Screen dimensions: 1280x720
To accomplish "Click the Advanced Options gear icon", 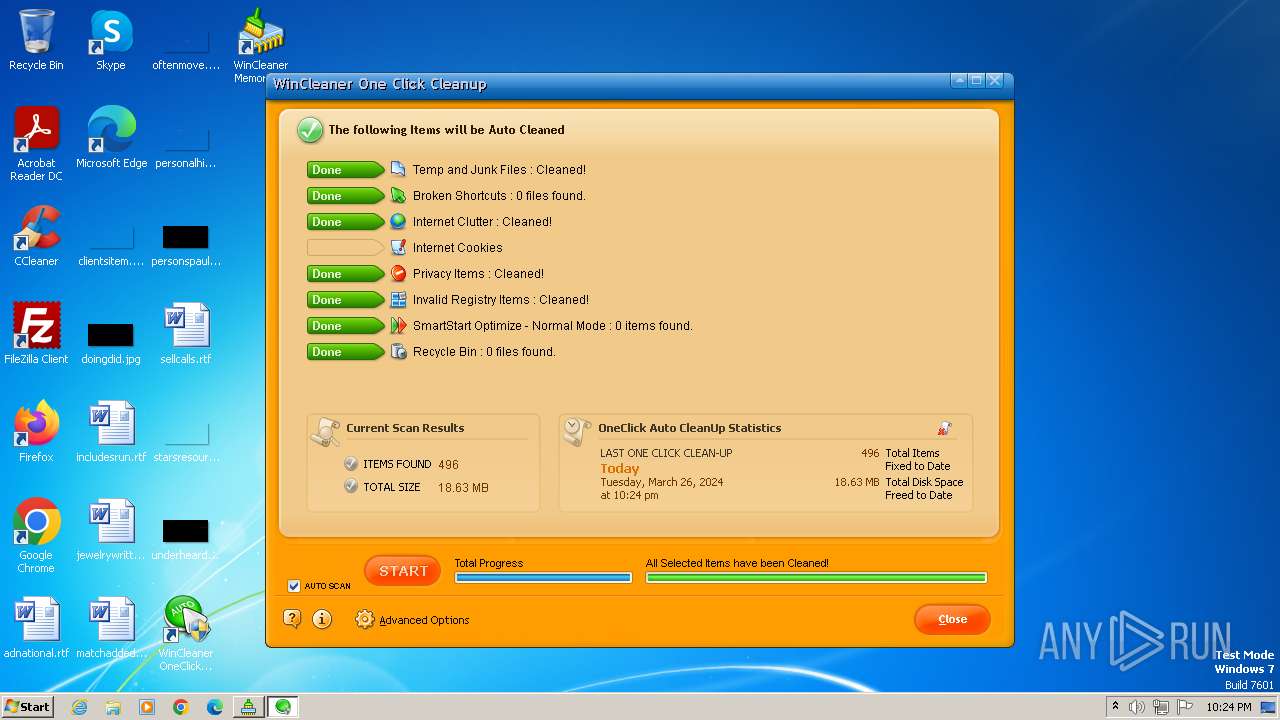I will point(365,619).
